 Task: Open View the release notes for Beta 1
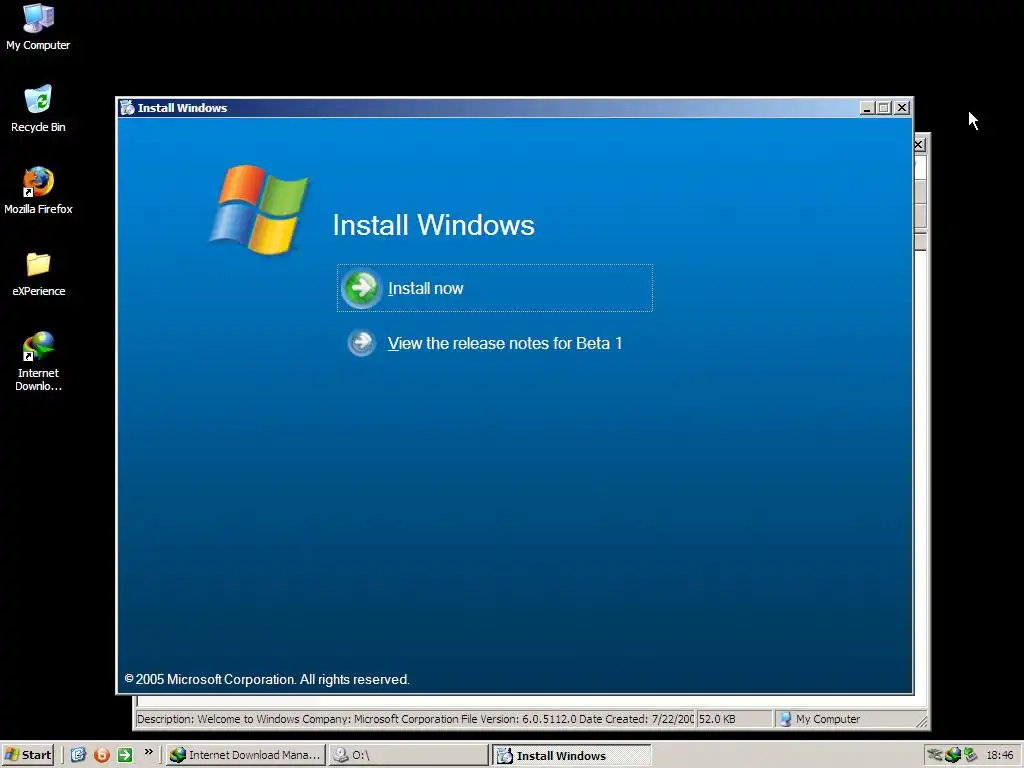[x=505, y=344]
